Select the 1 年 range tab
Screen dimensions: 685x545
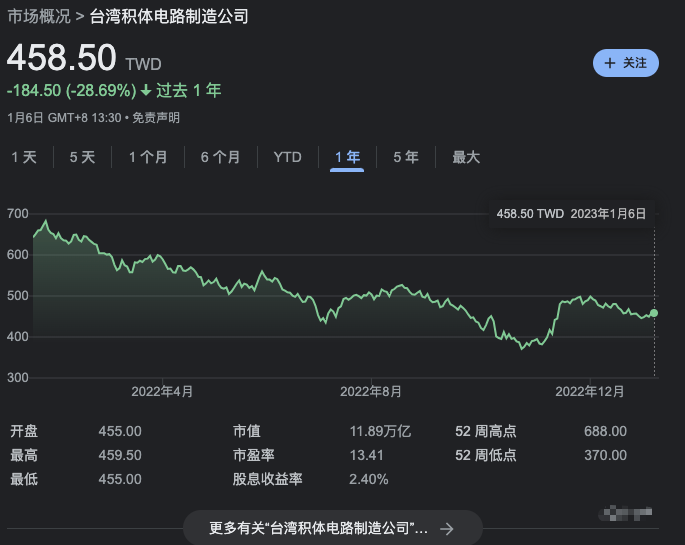pos(347,157)
